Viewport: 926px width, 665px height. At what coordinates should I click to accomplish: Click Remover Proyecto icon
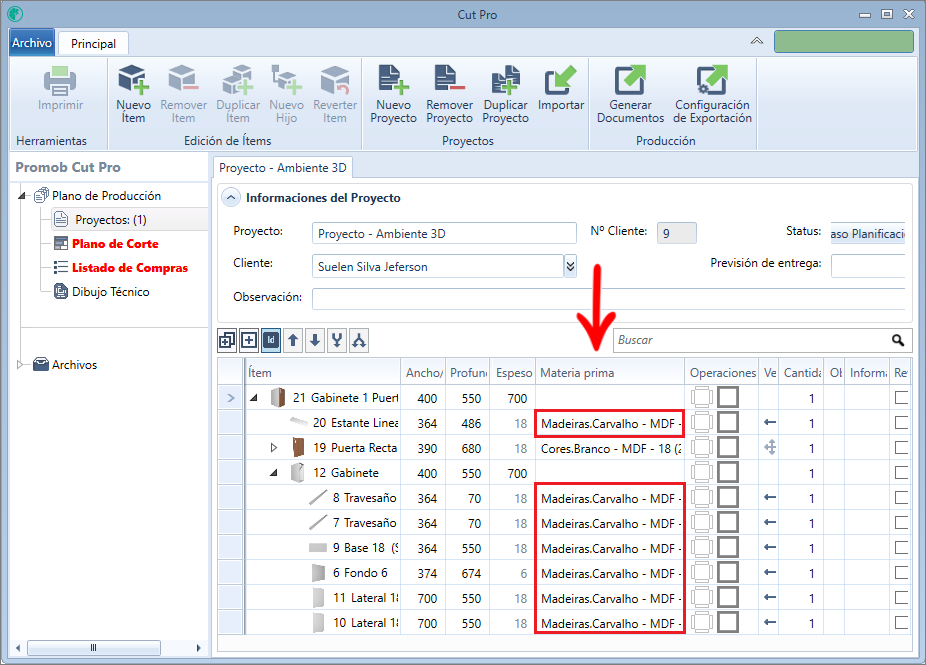coord(449,80)
